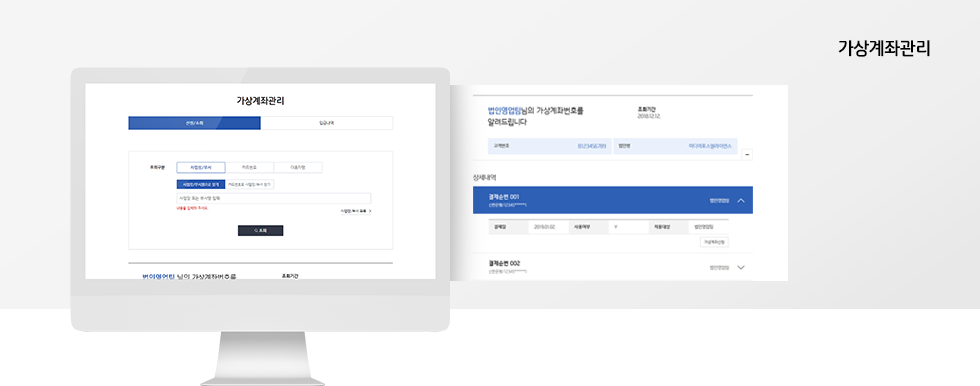Collapse summary with the minus icon button
980x386 pixels.
pos(748,154)
